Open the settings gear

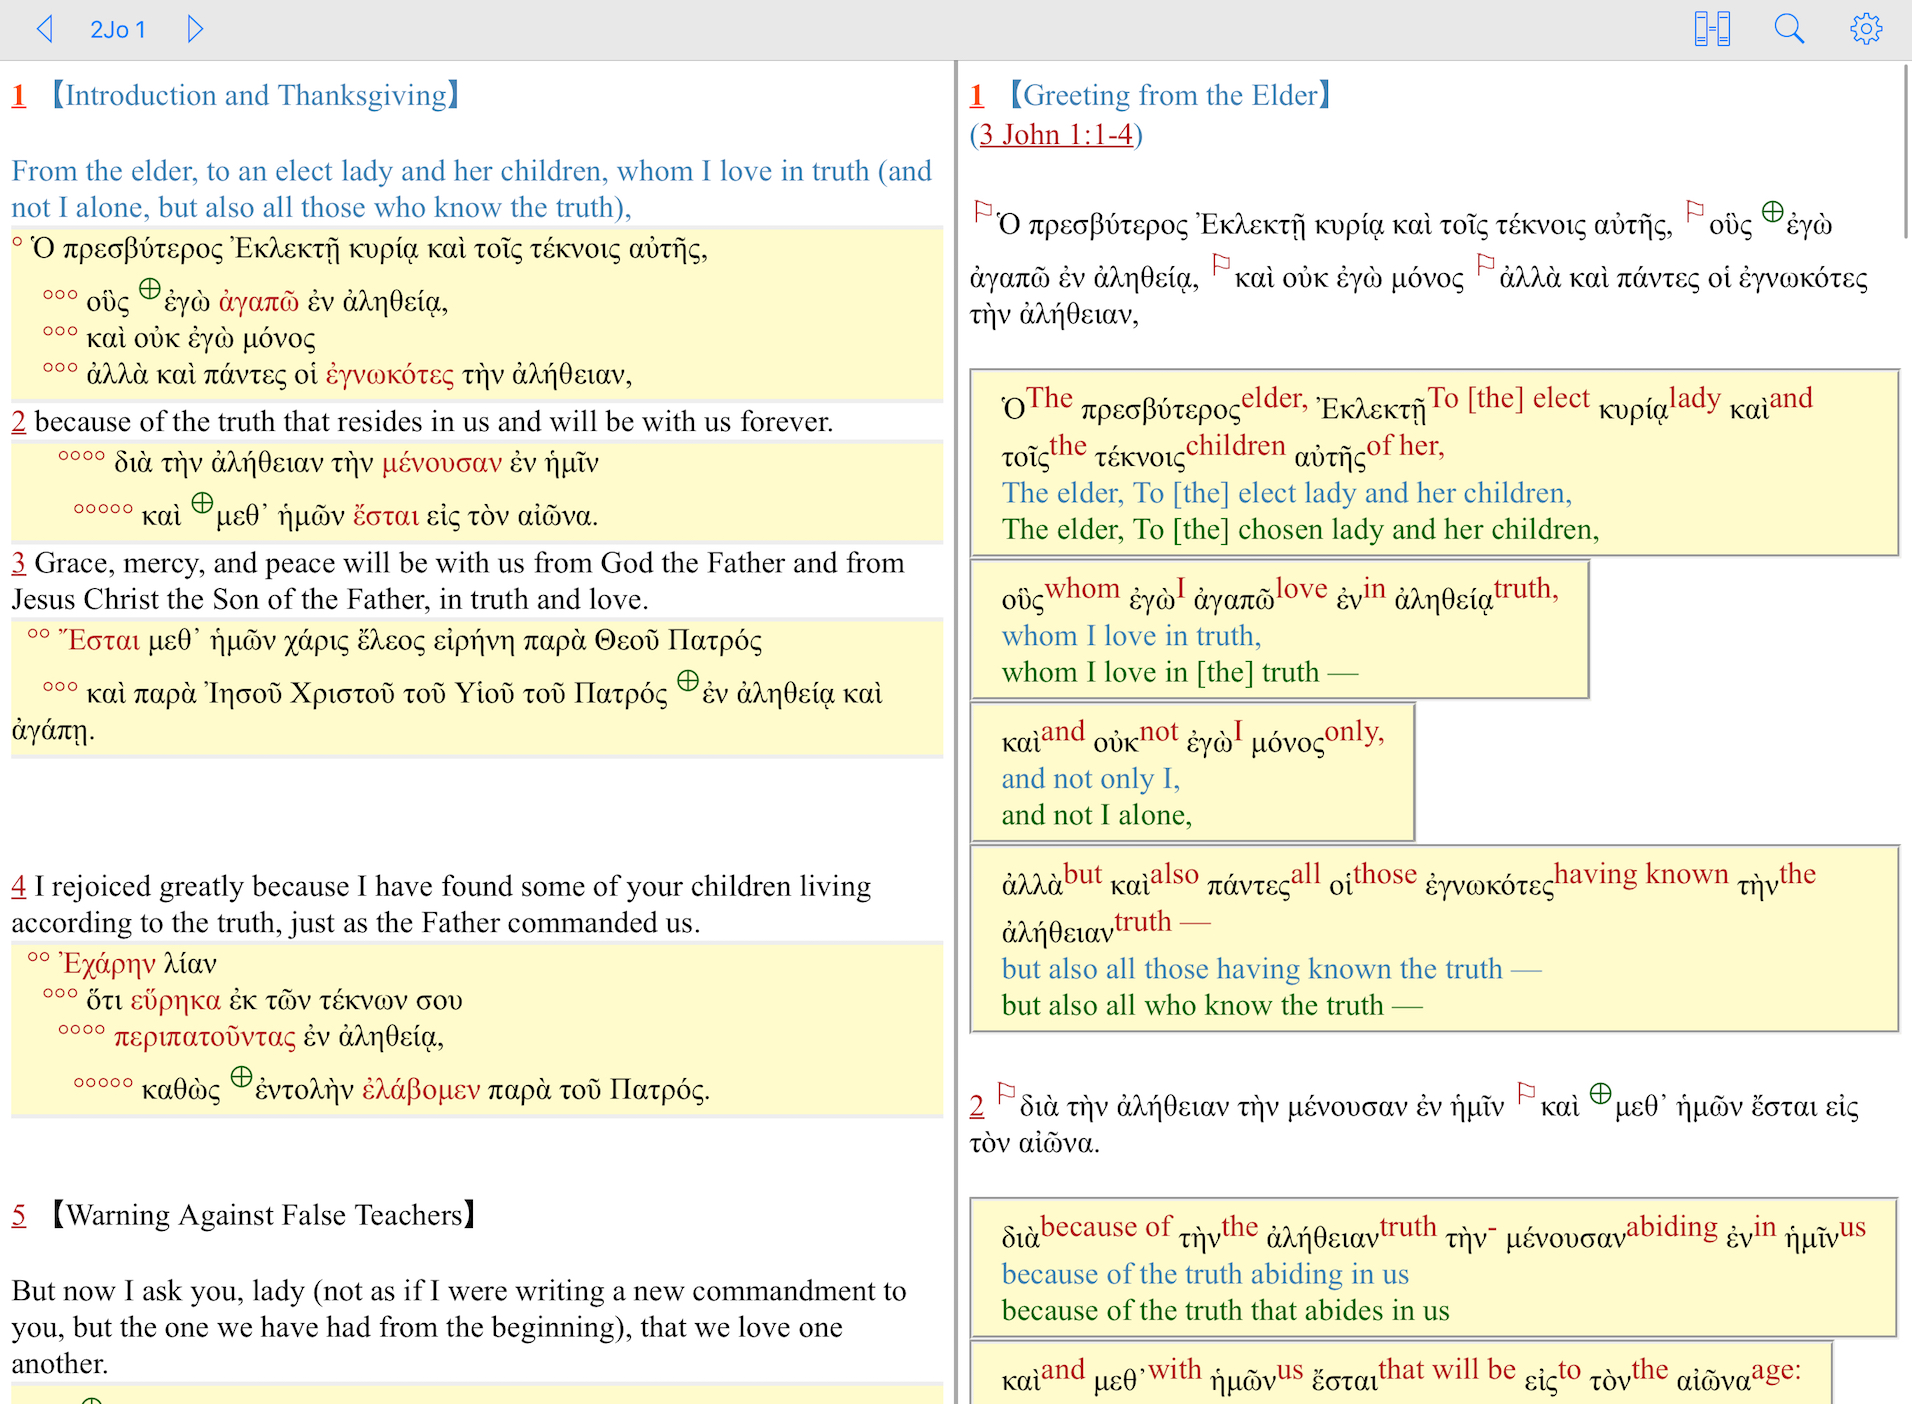coord(1865,29)
